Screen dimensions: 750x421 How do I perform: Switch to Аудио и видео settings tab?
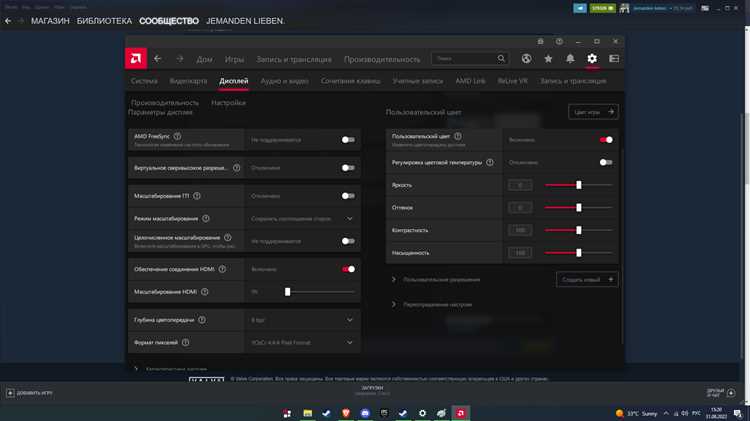[285, 81]
